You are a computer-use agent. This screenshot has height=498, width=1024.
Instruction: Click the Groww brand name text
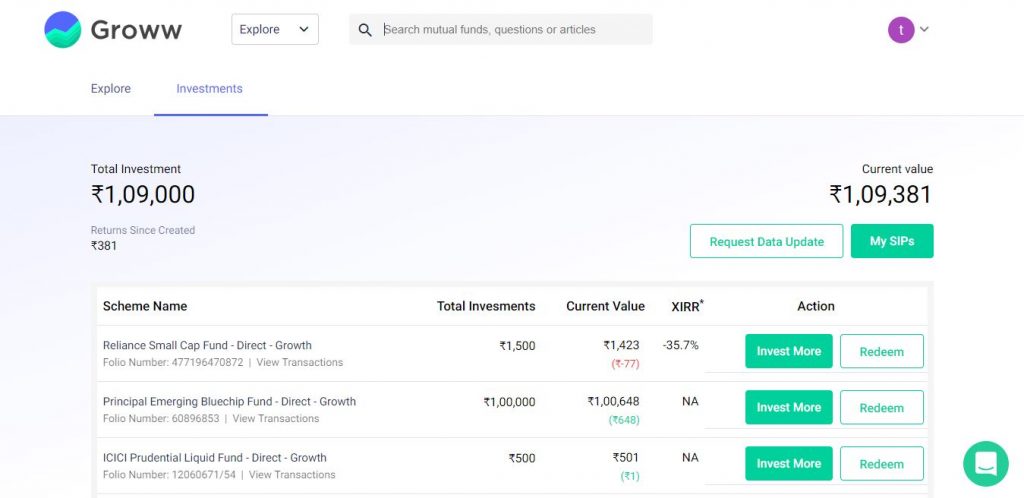pos(136,30)
